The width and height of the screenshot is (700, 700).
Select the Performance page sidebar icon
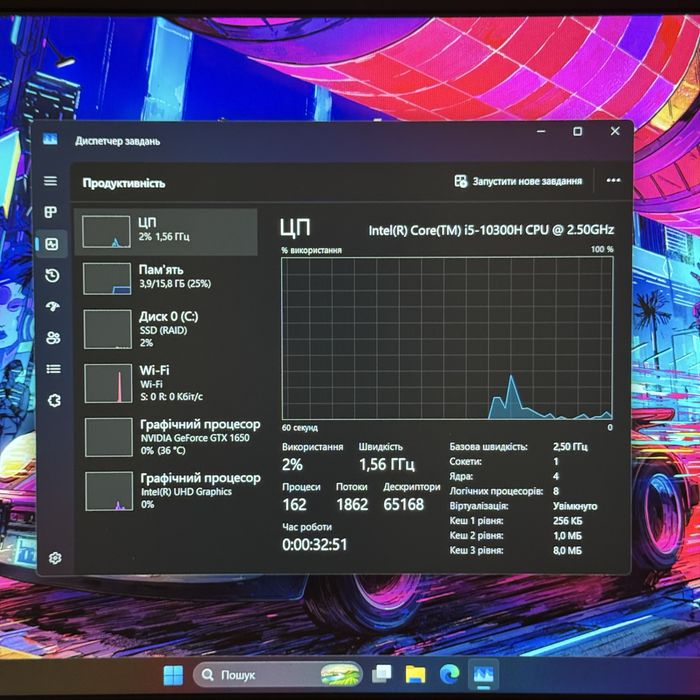(52, 244)
